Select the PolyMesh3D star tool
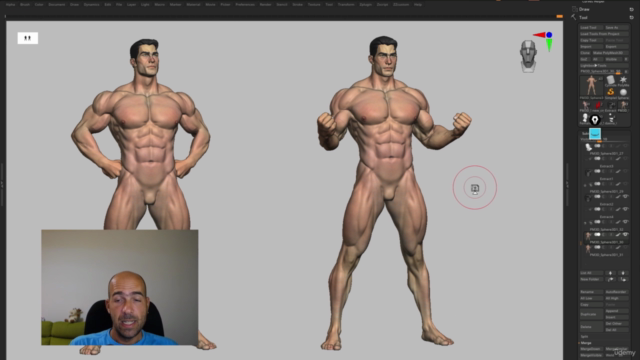This screenshot has height=360, width=640. click(623, 80)
